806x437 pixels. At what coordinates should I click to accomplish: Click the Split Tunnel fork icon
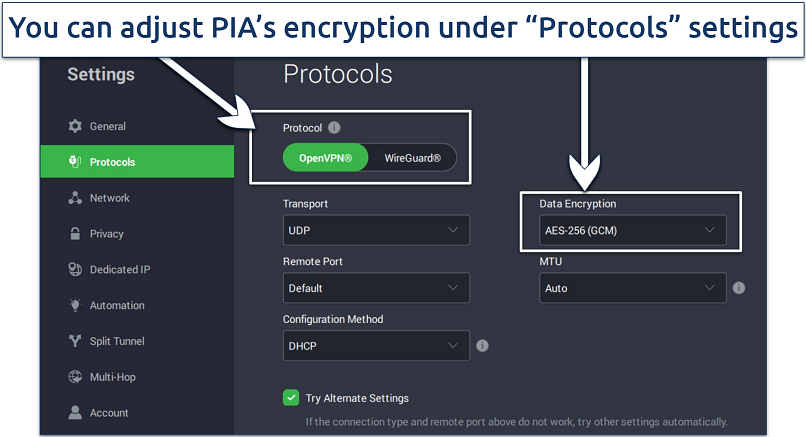point(74,342)
